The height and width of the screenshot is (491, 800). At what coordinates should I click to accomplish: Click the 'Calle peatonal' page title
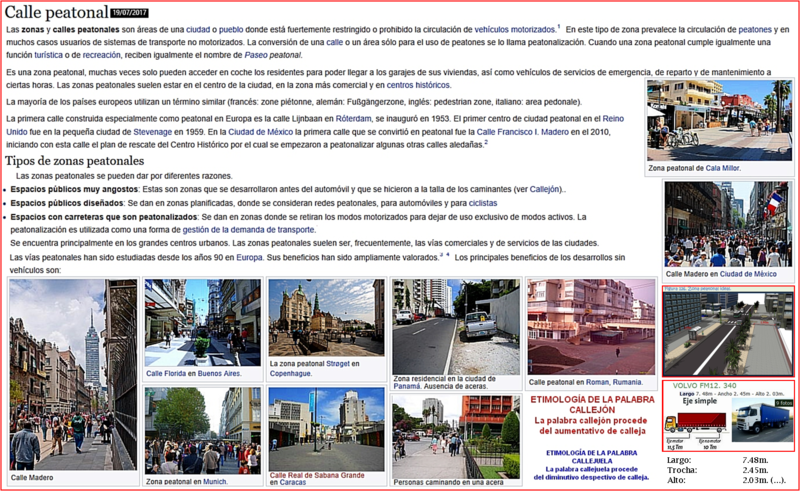57,12
